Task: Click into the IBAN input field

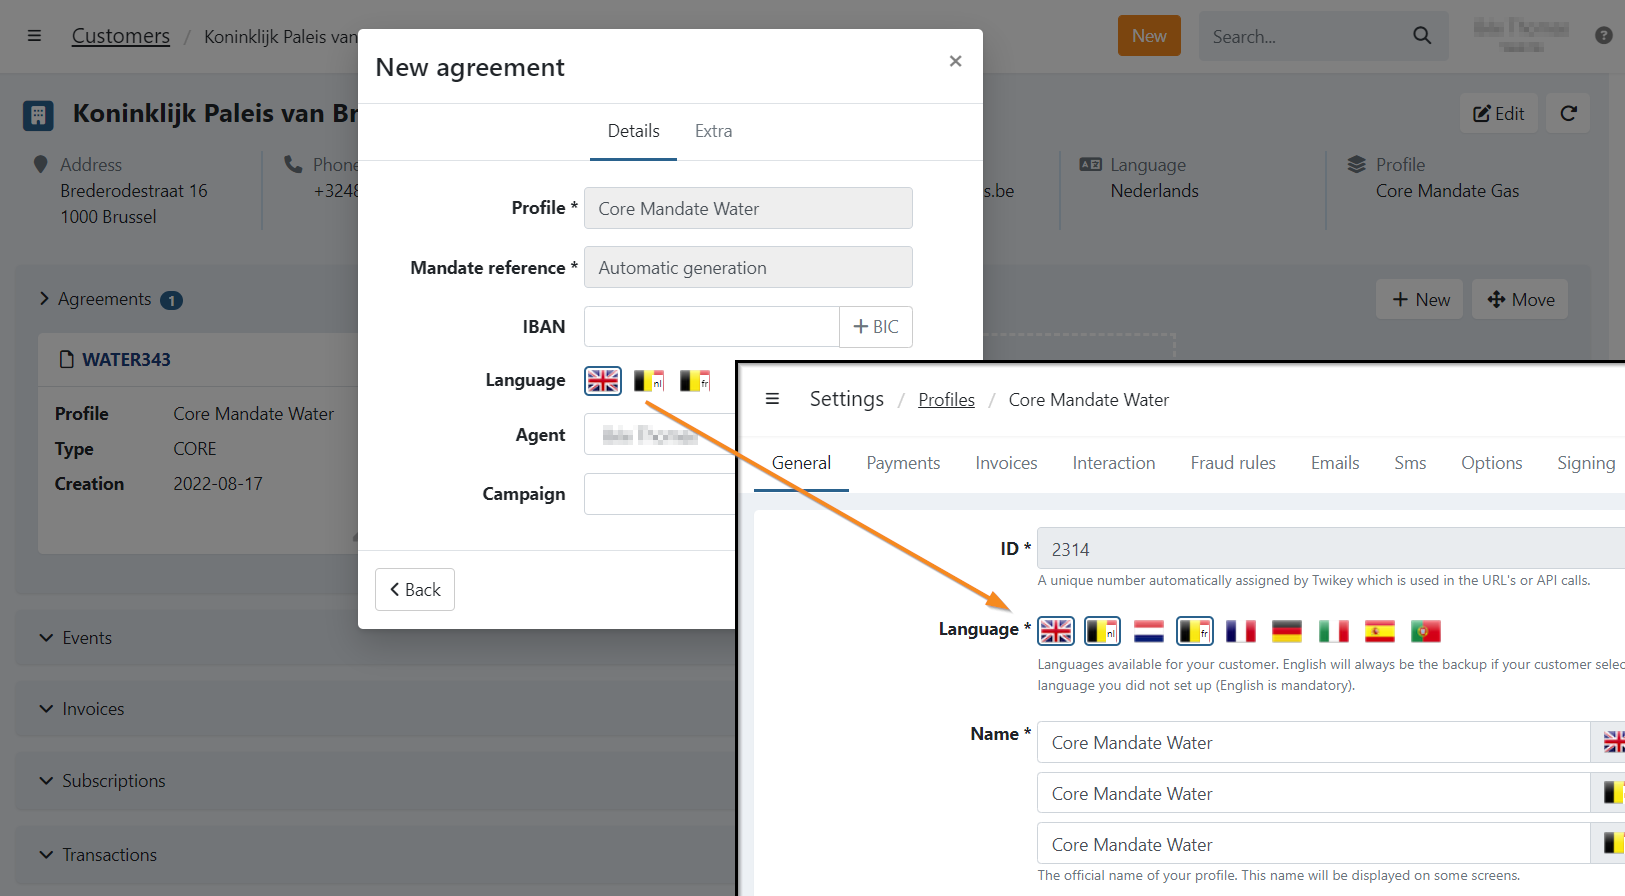Action: (x=711, y=327)
